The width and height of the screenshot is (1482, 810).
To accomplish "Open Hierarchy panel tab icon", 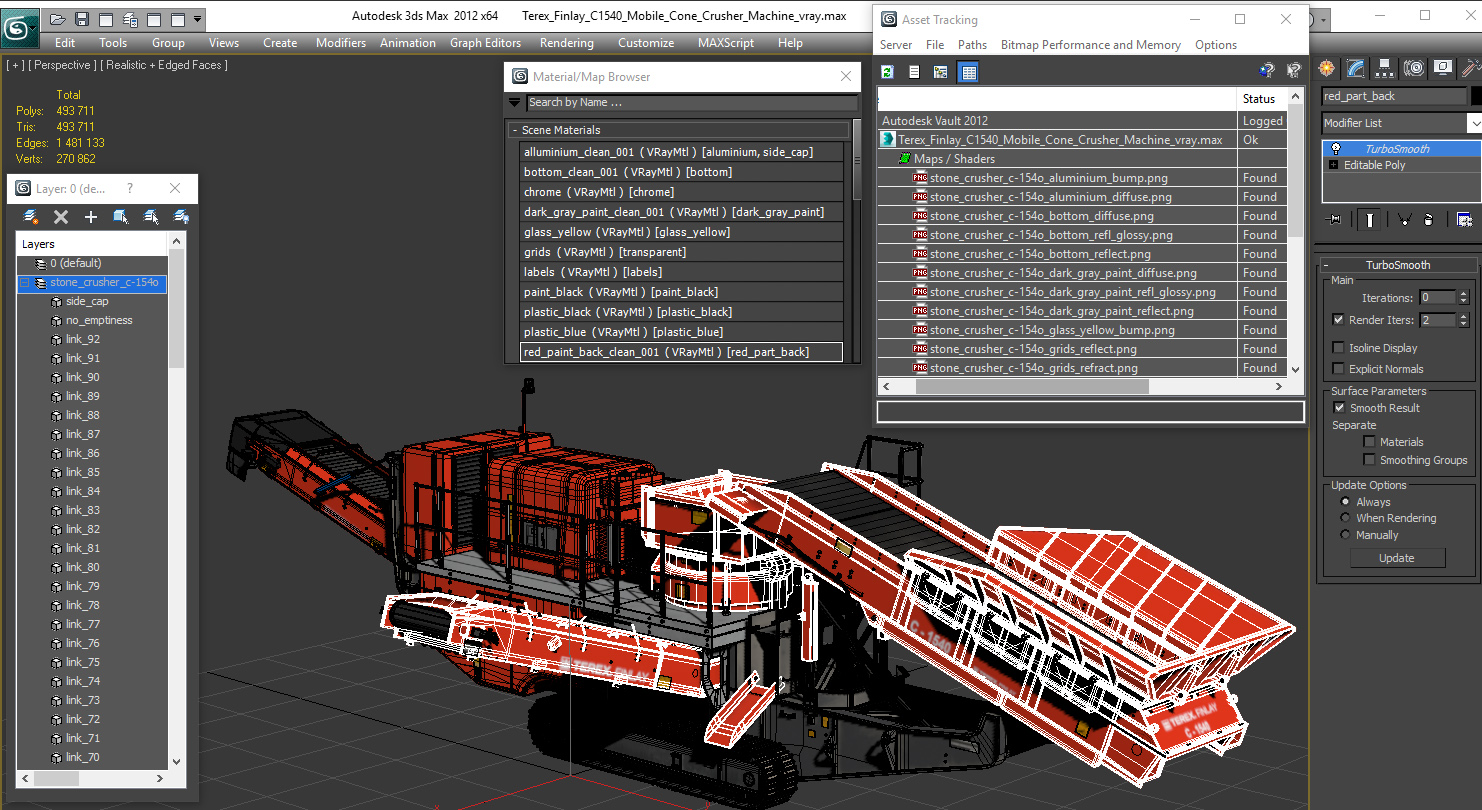I will tap(1384, 68).
